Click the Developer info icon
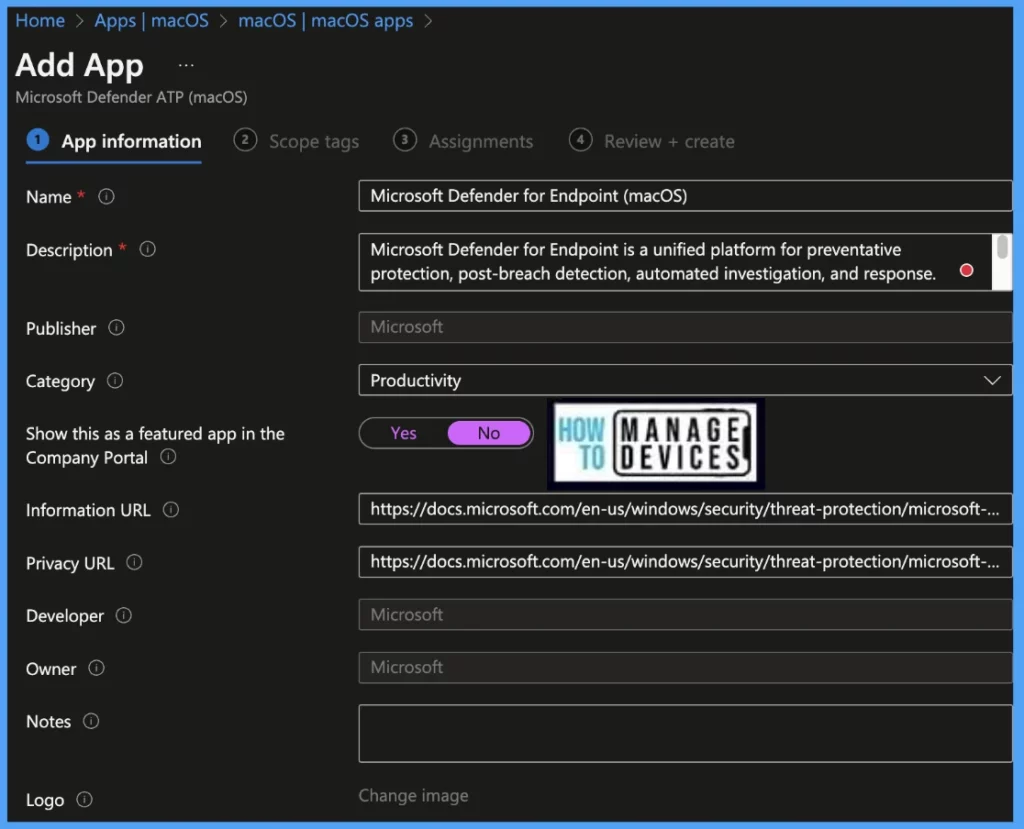Screen dimensions: 1024x829 coord(123,615)
